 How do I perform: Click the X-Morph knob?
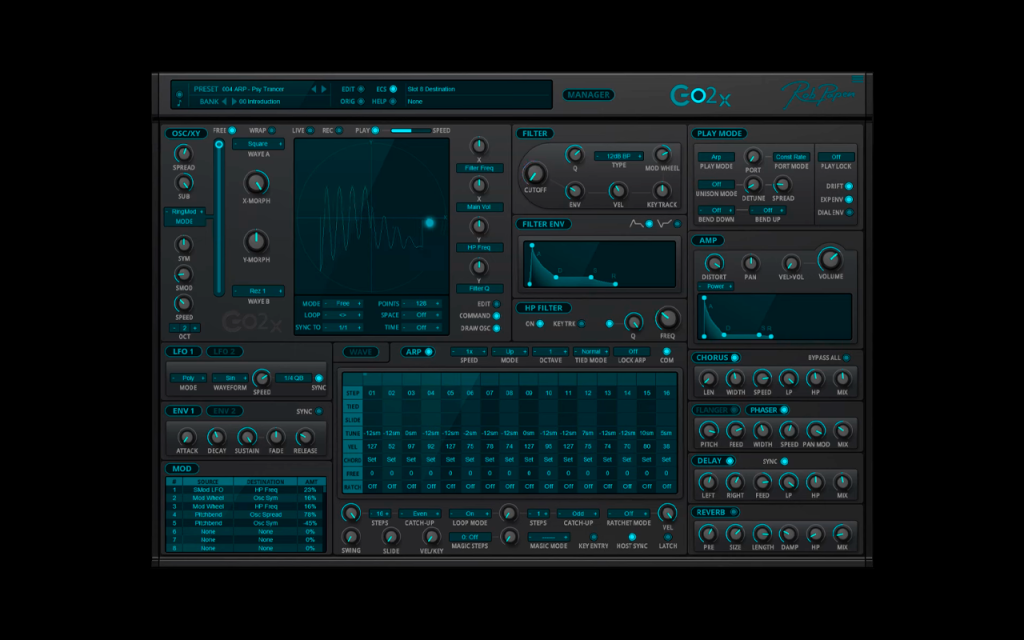coord(256,183)
